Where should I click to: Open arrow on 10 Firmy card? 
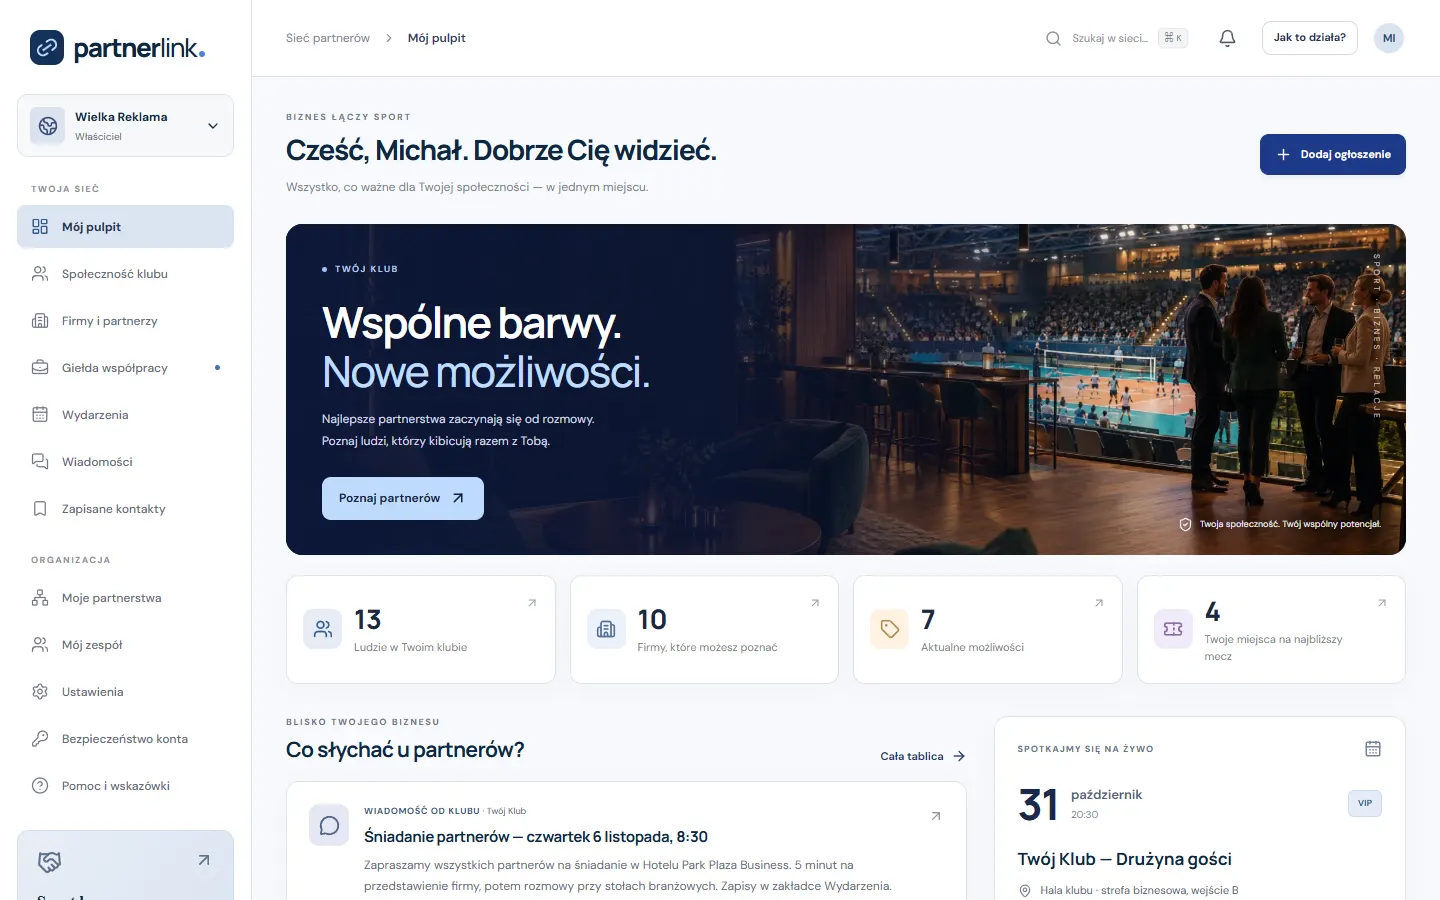pyautogui.click(x=815, y=603)
